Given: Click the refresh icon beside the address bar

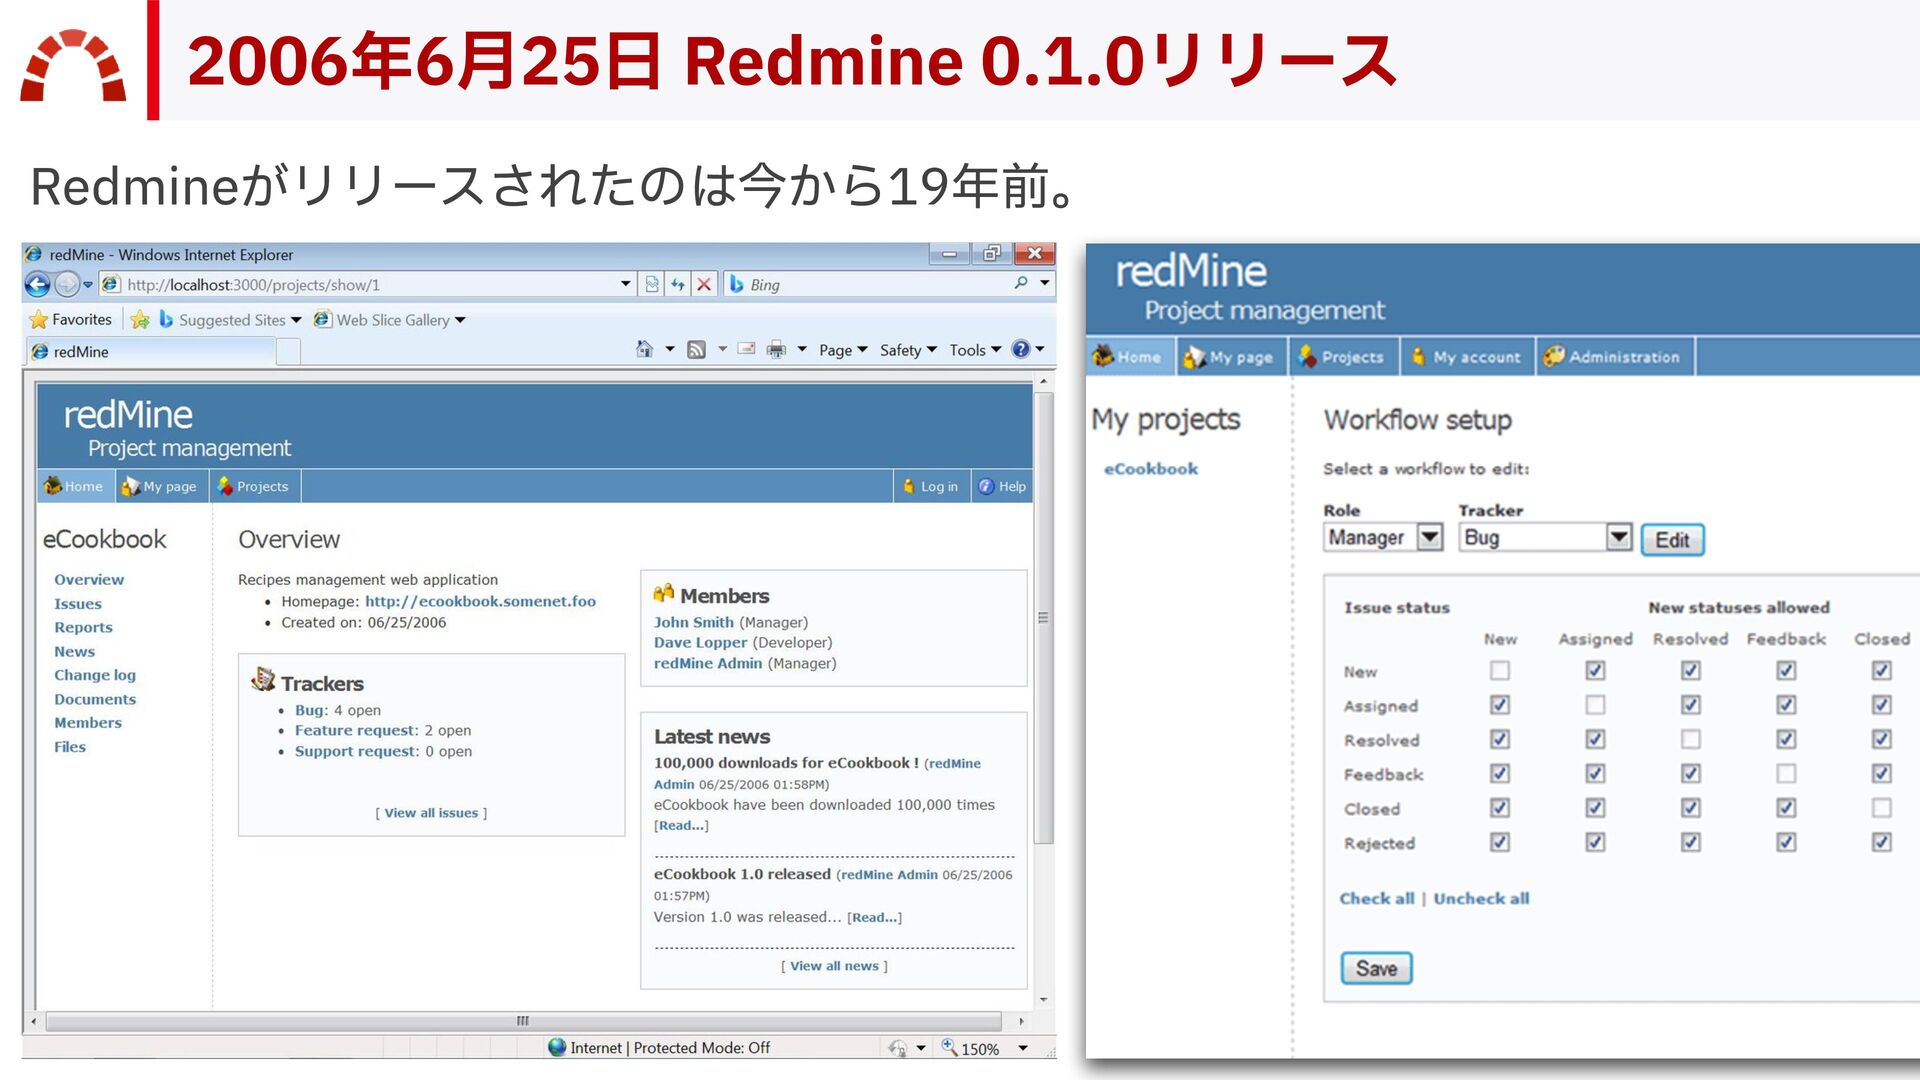Looking at the screenshot, I should pos(678,285).
